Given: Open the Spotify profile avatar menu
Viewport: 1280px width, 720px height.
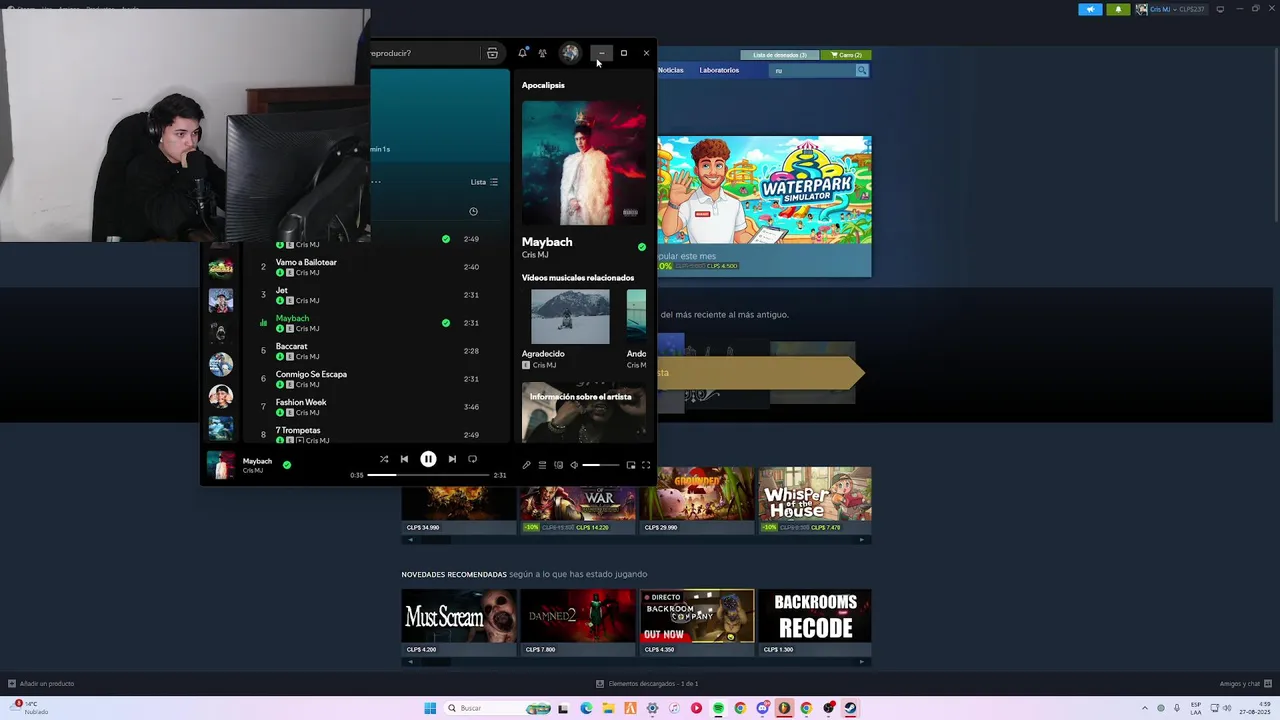Looking at the screenshot, I should pos(570,53).
